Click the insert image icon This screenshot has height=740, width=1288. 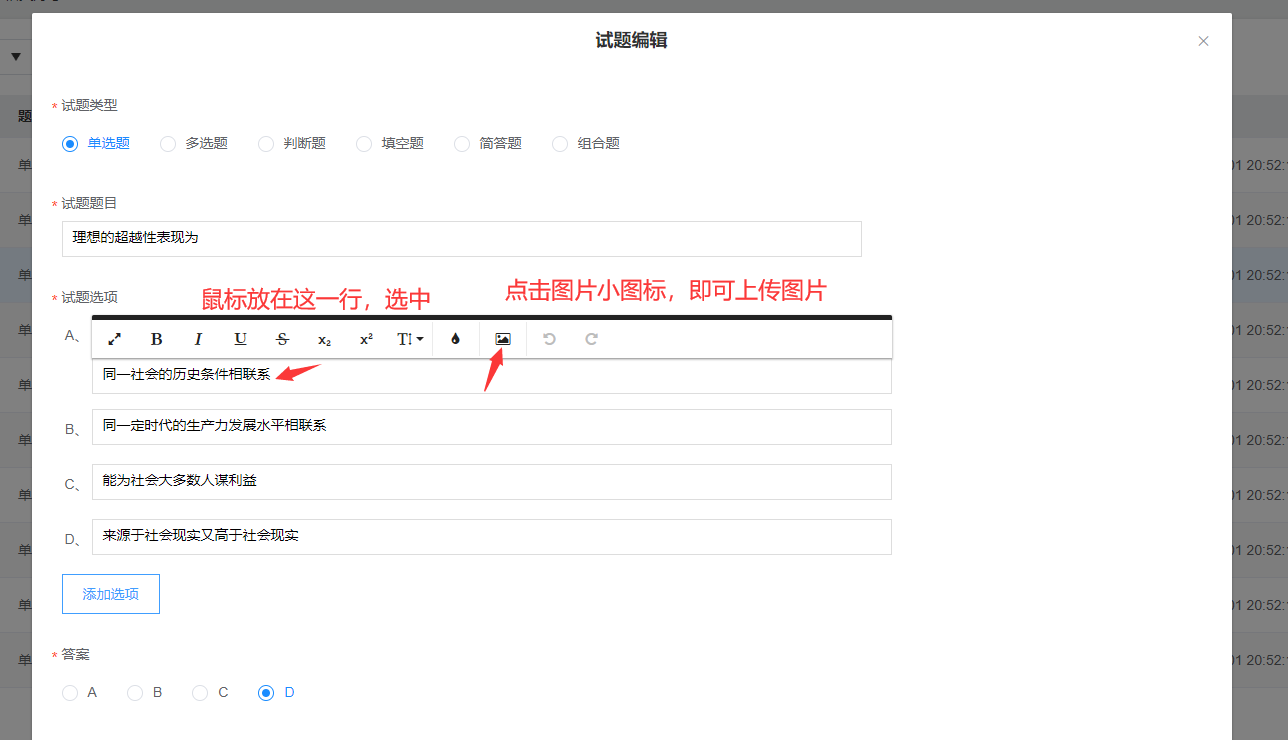pyautogui.click(x=503, y=339)
